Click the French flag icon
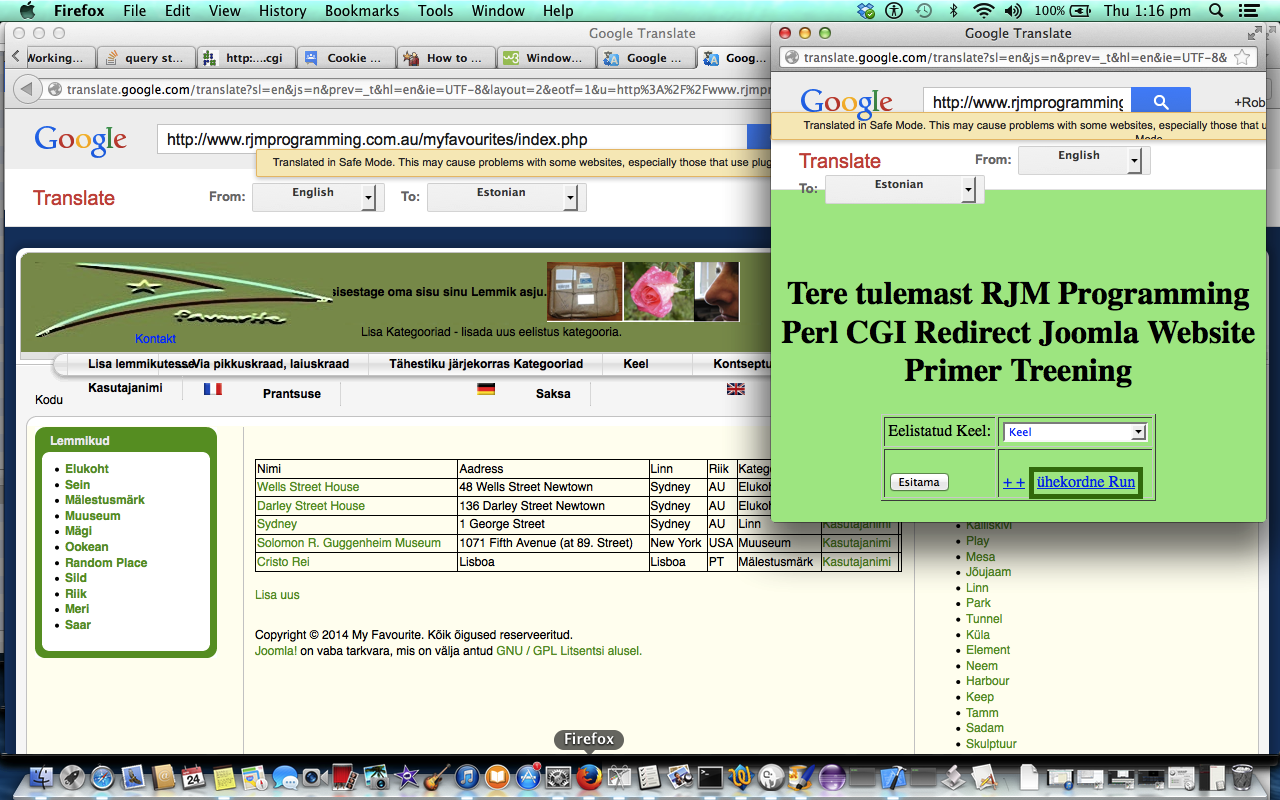Viewport: 1280px width, 800px height. 212,389
